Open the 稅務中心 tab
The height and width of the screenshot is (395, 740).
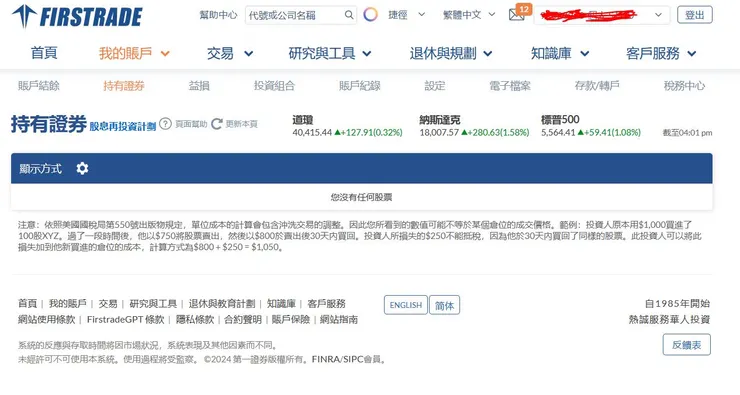click(684, 86)
